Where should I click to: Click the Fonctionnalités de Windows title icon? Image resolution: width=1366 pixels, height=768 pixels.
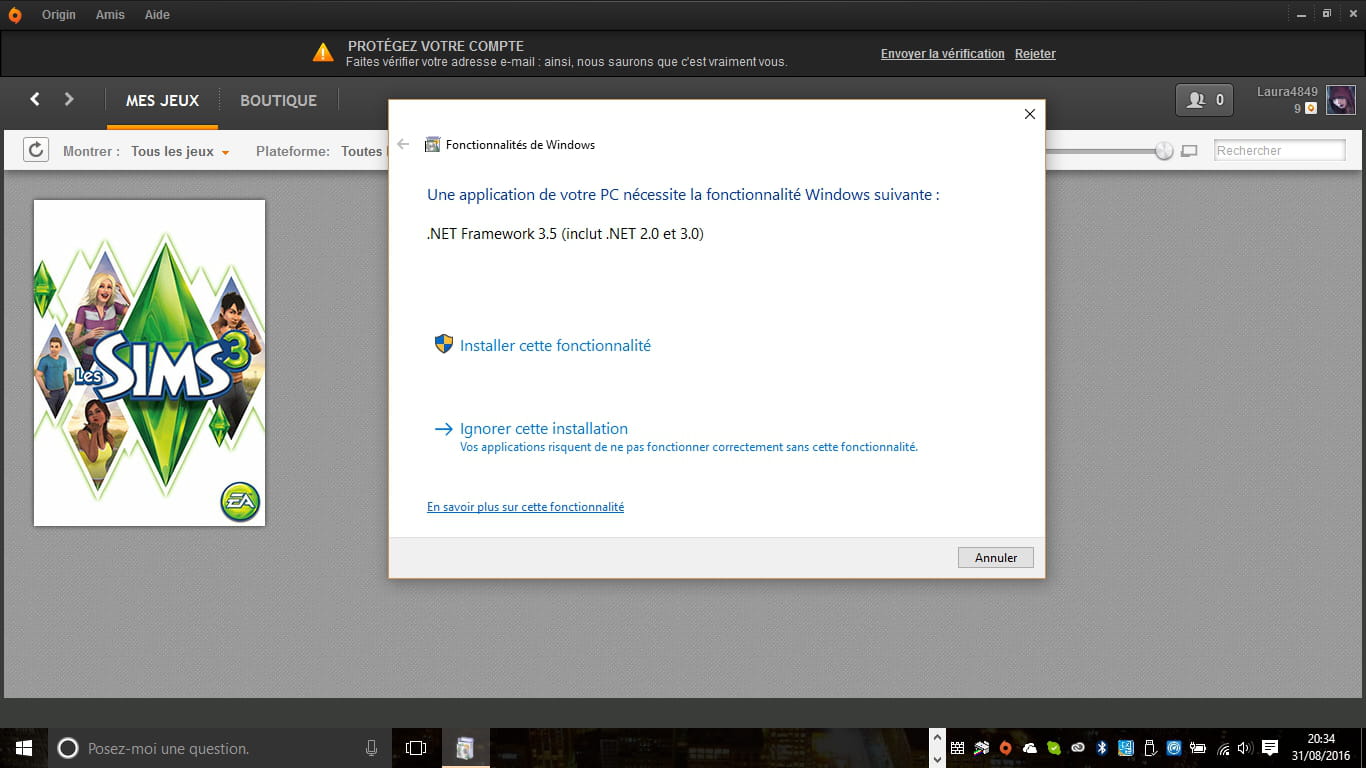[x=432, y=144]
